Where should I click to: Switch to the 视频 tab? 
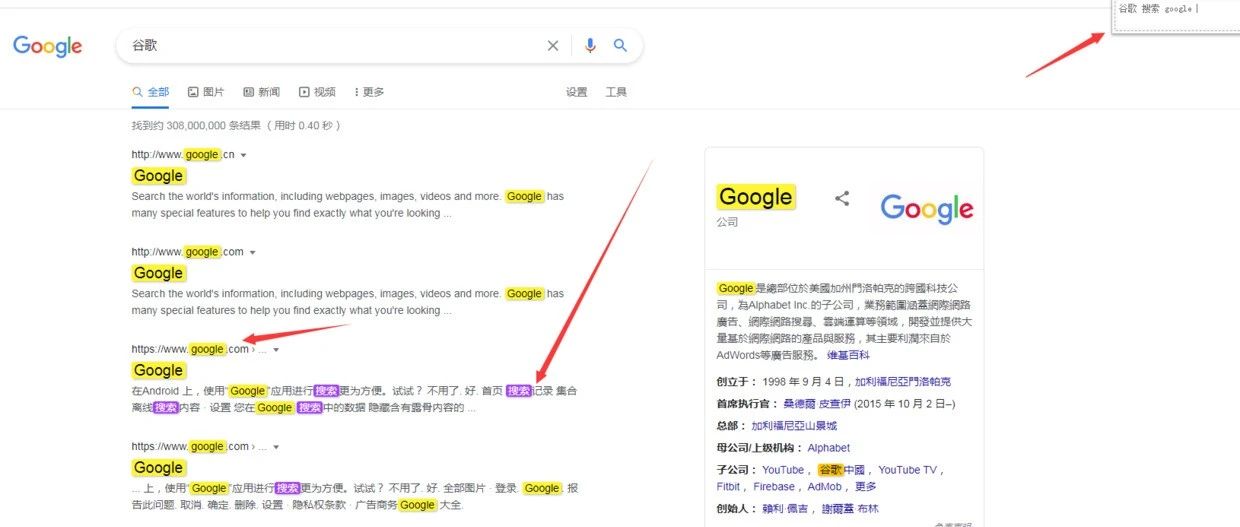[x=317, y=92]
